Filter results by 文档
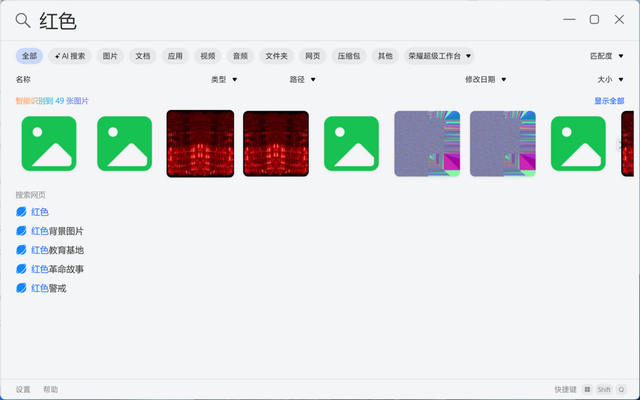 pos(143,56)
